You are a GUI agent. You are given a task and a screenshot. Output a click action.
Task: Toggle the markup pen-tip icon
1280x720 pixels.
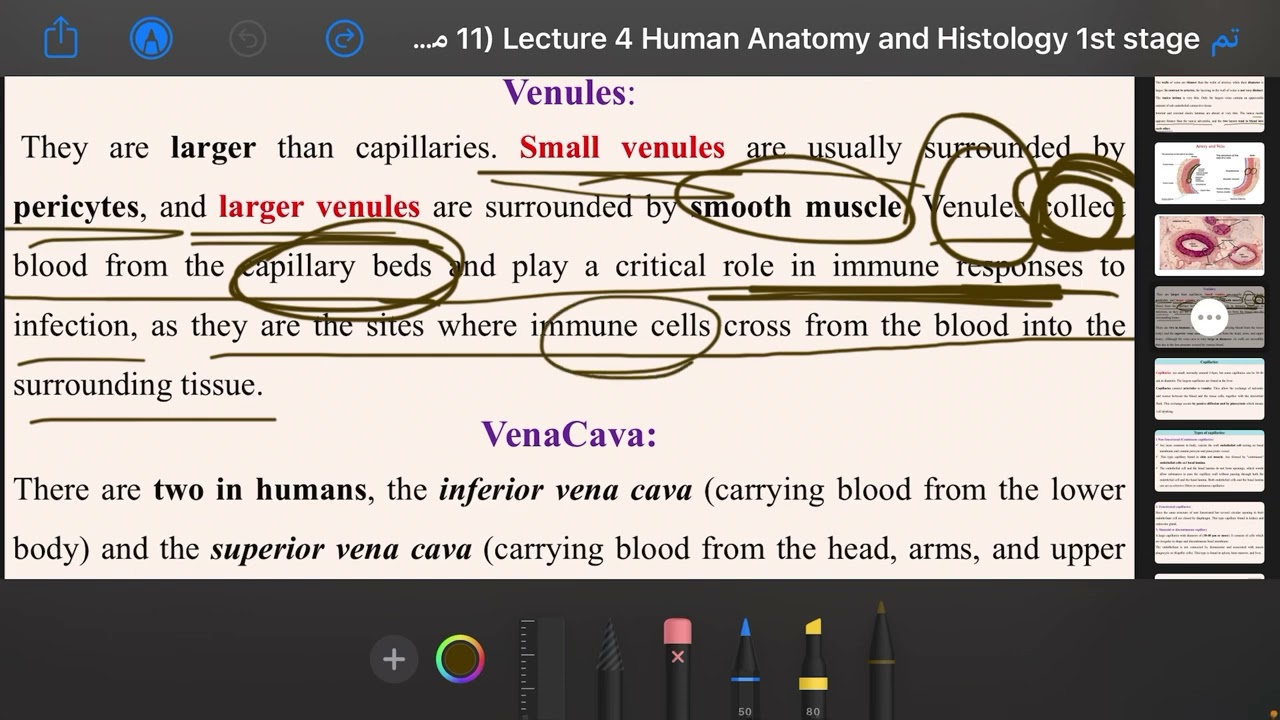pyautogui.click(x=151, y=39)
